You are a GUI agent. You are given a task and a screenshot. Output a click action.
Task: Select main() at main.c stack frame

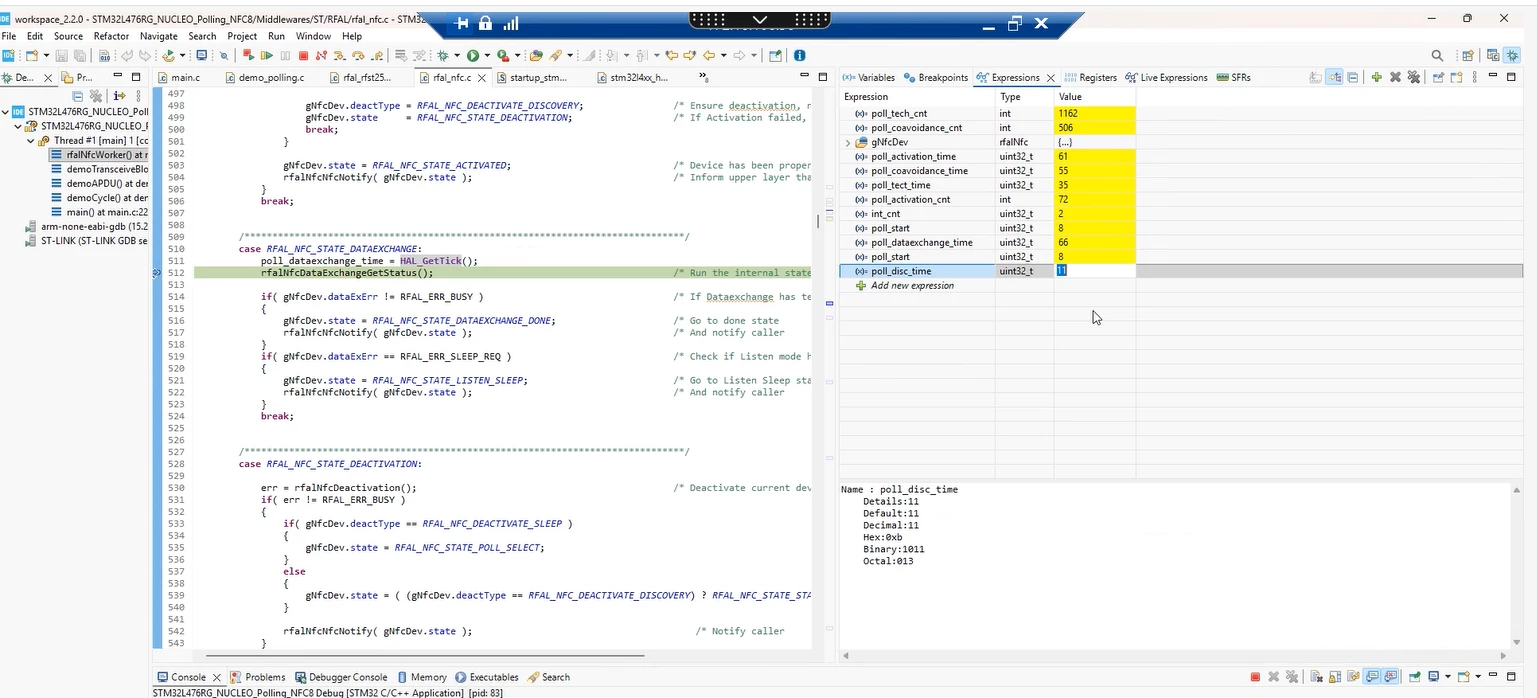[x=100, y=212]
